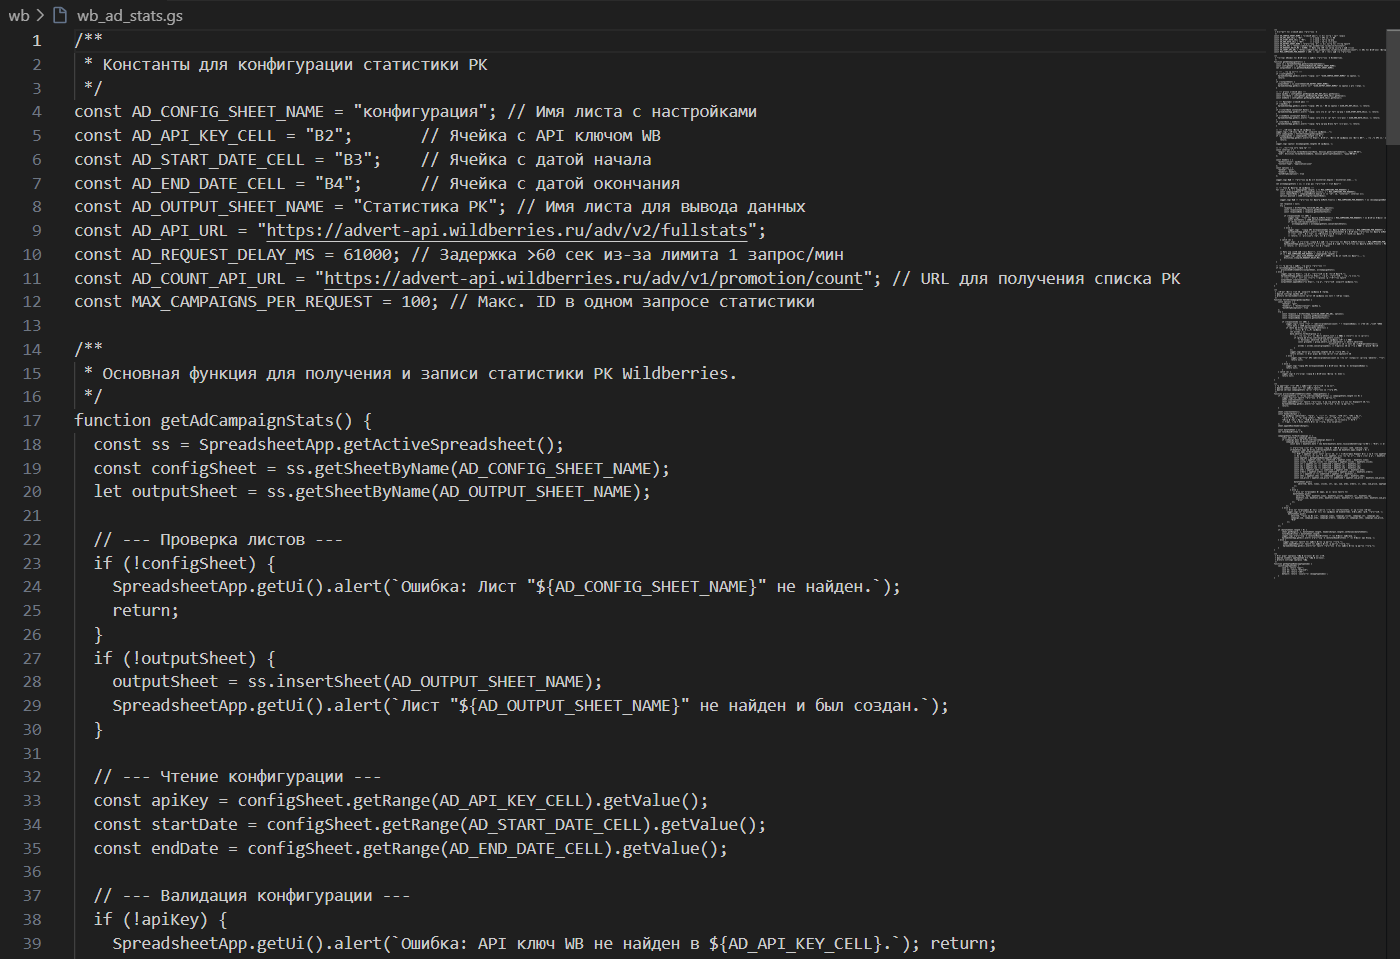
Task: Click line number 39
Action: tap(31, 943)
